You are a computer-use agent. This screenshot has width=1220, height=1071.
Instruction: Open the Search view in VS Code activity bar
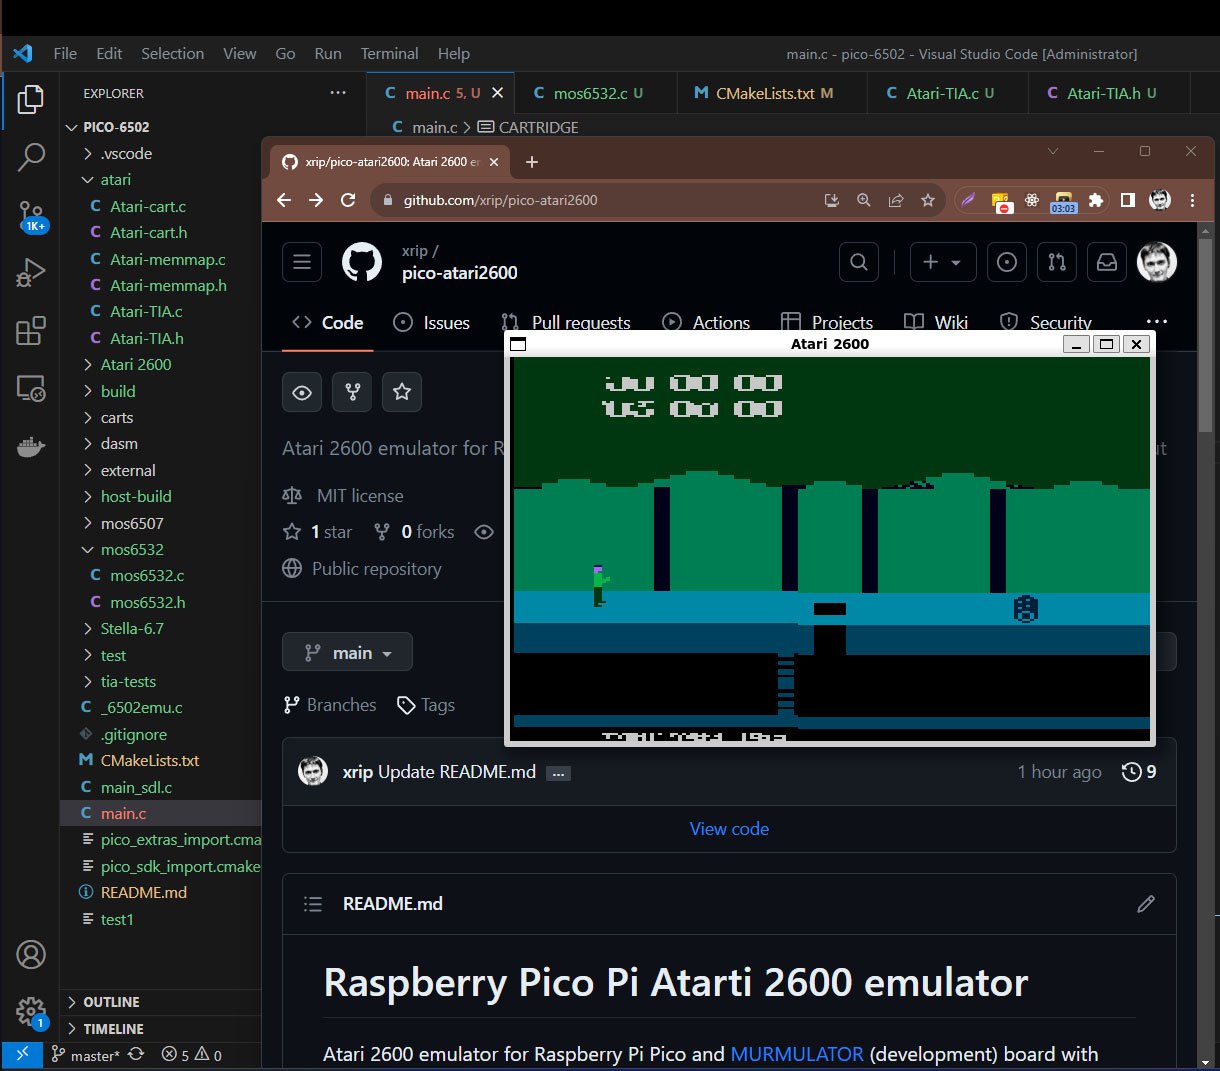point(31,156)
